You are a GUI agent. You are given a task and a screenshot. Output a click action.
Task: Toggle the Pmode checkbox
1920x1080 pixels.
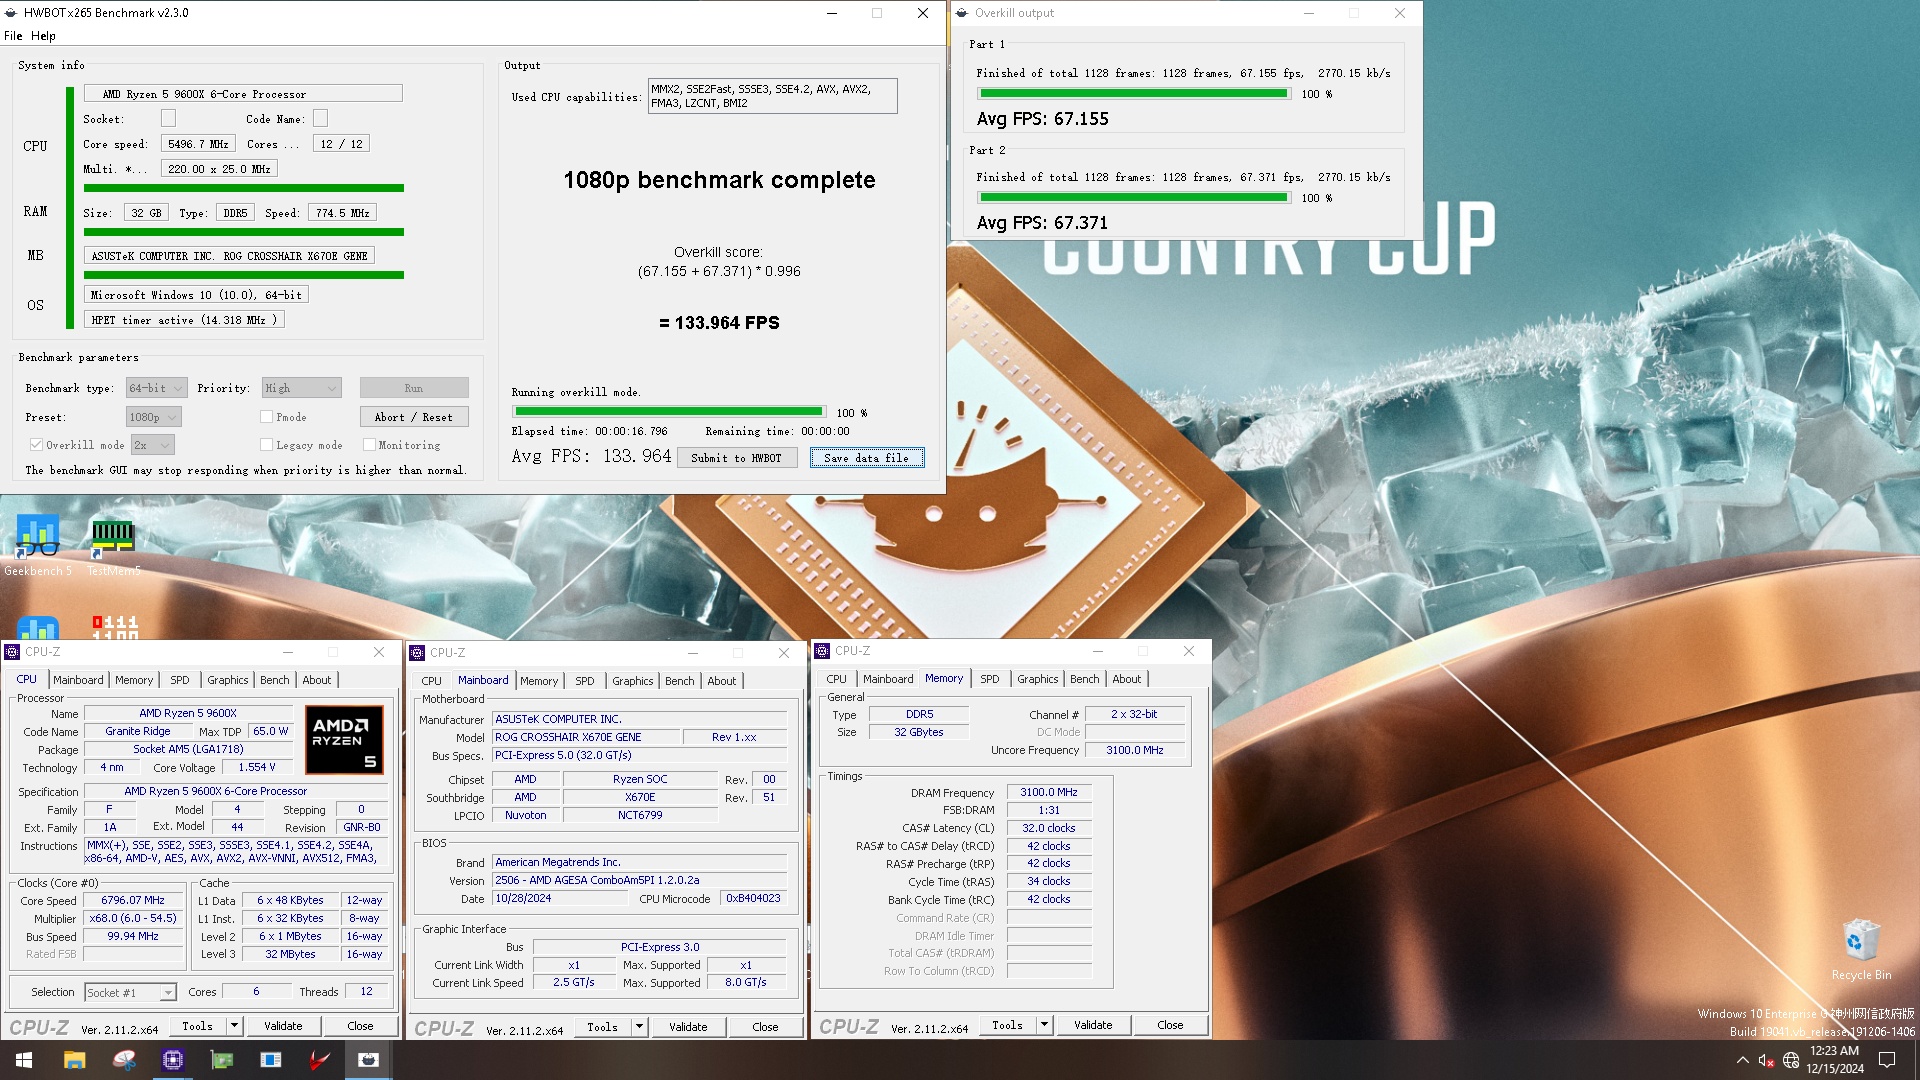(266, 417)
